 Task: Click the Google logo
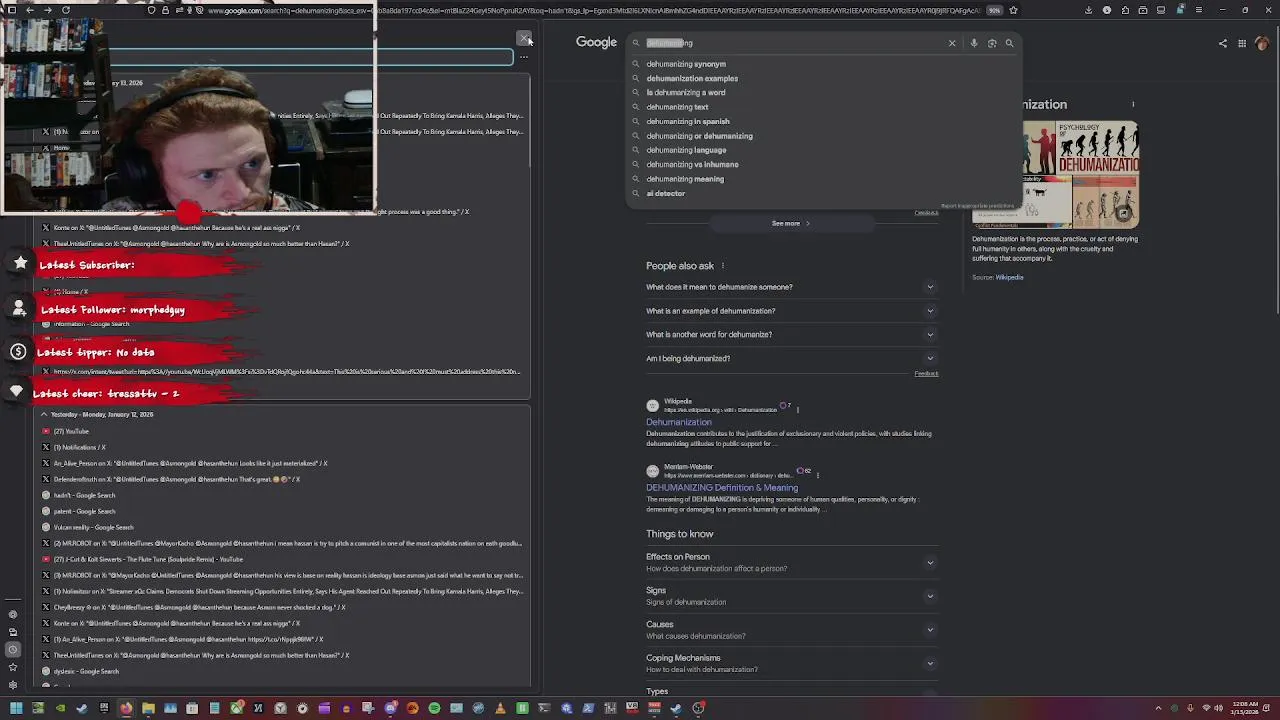point(596,42)
